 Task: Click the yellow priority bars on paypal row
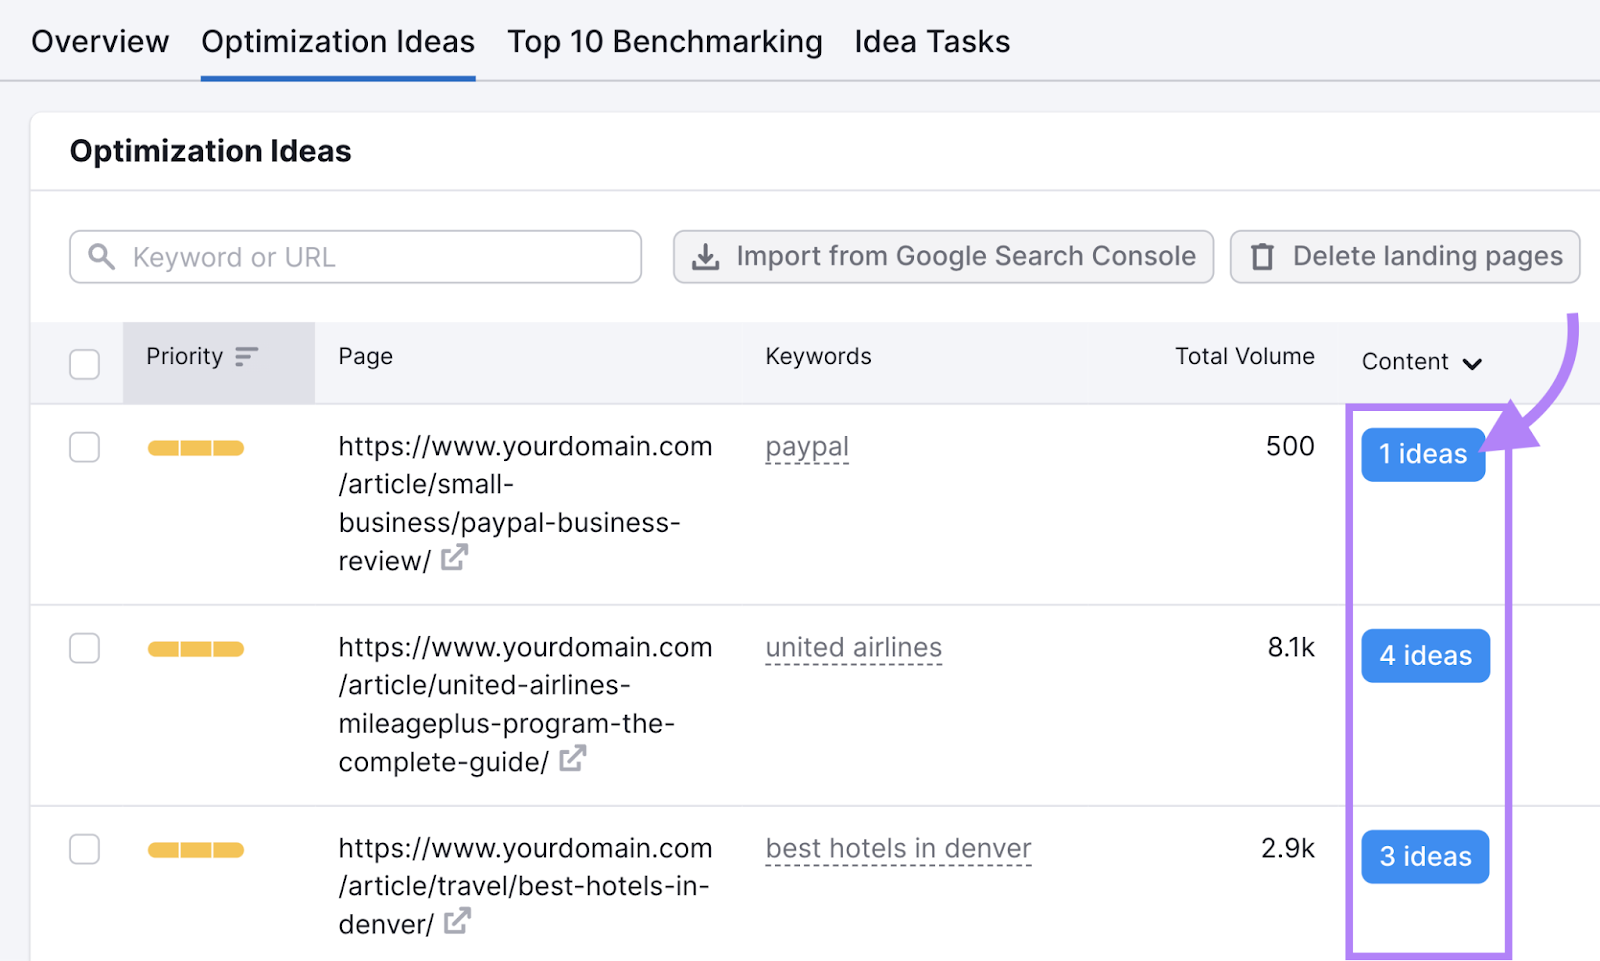tap(195, 447)
